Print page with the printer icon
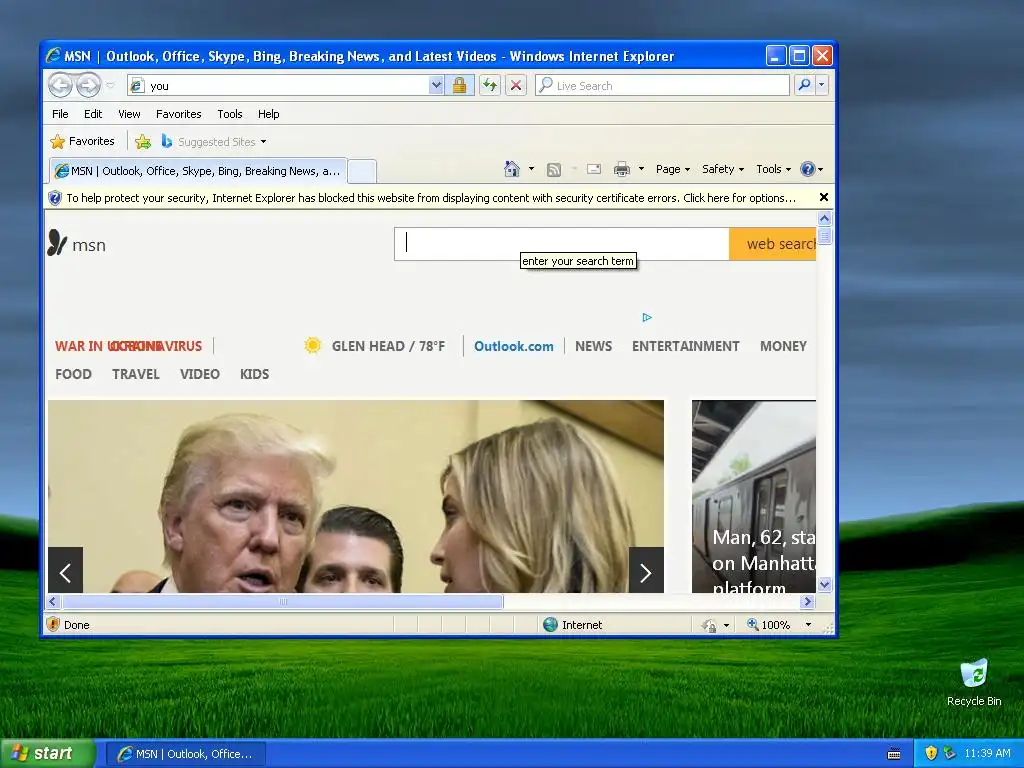Image resolution: width=1024 pixels, height=768 pixels. [622, 170]
